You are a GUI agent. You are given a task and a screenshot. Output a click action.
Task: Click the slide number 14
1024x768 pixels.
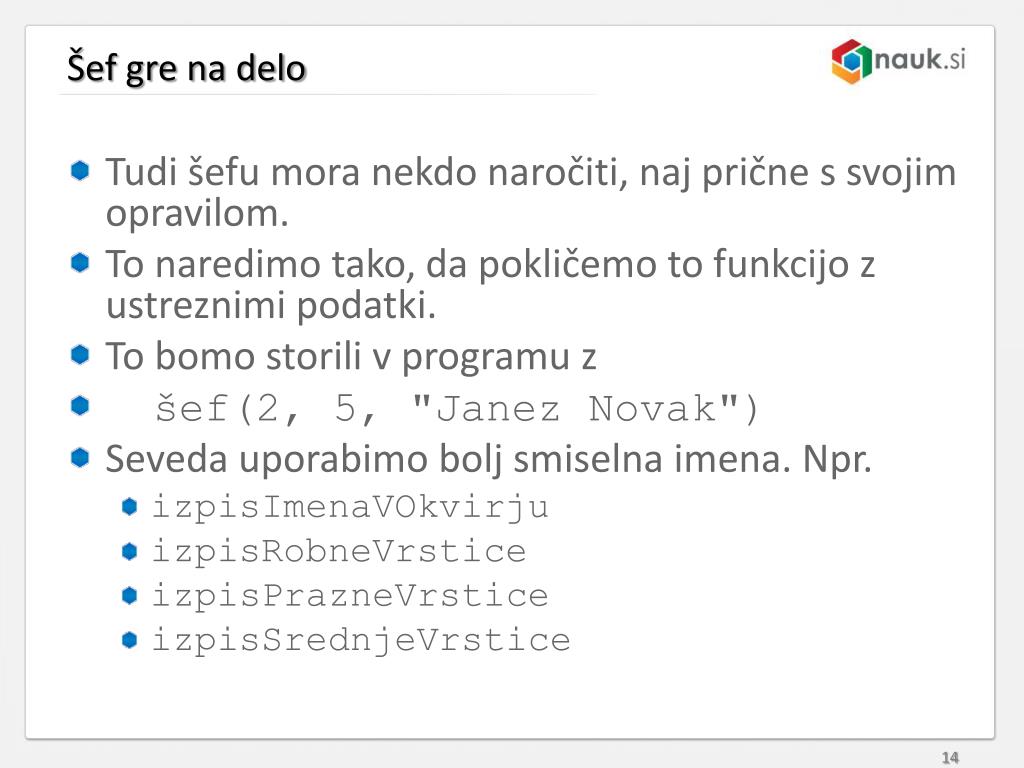(950, 758)
